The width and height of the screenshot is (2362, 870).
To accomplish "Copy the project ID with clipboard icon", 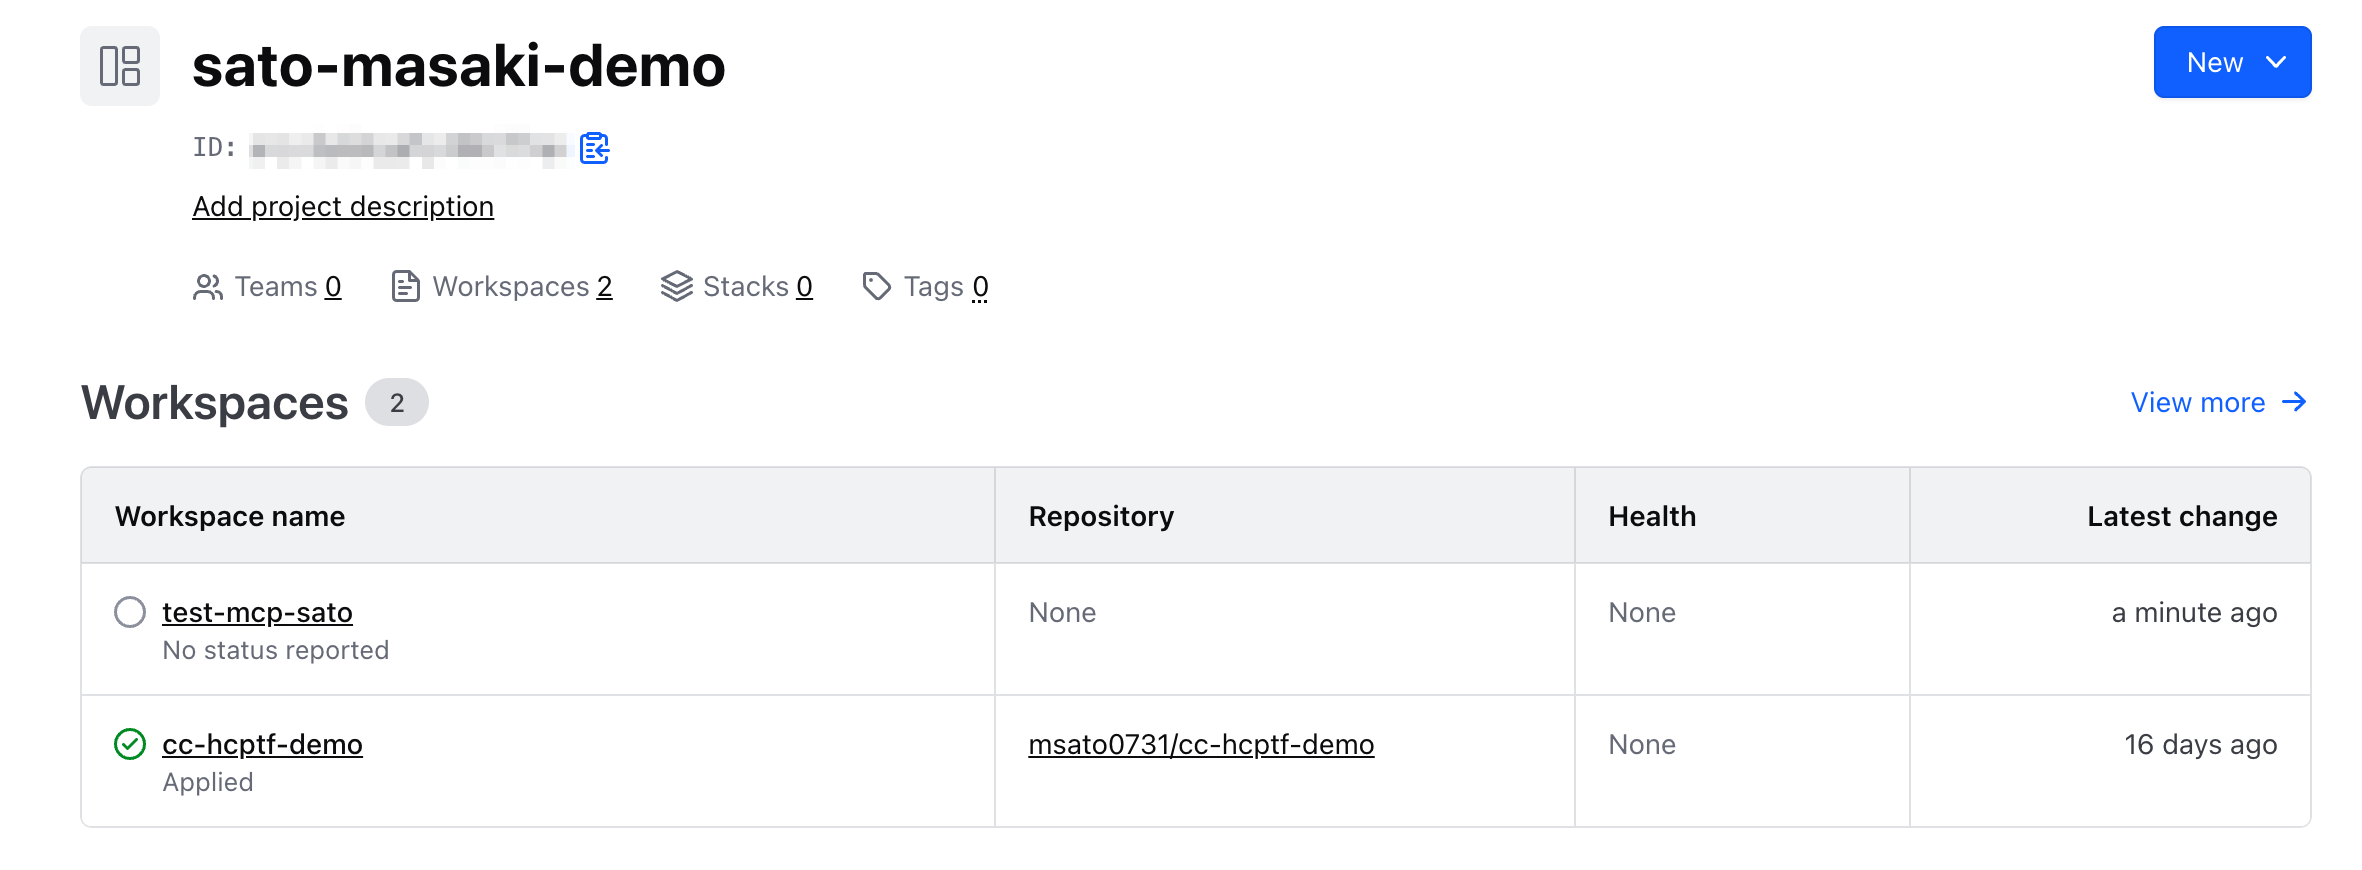I will [595, 148].
